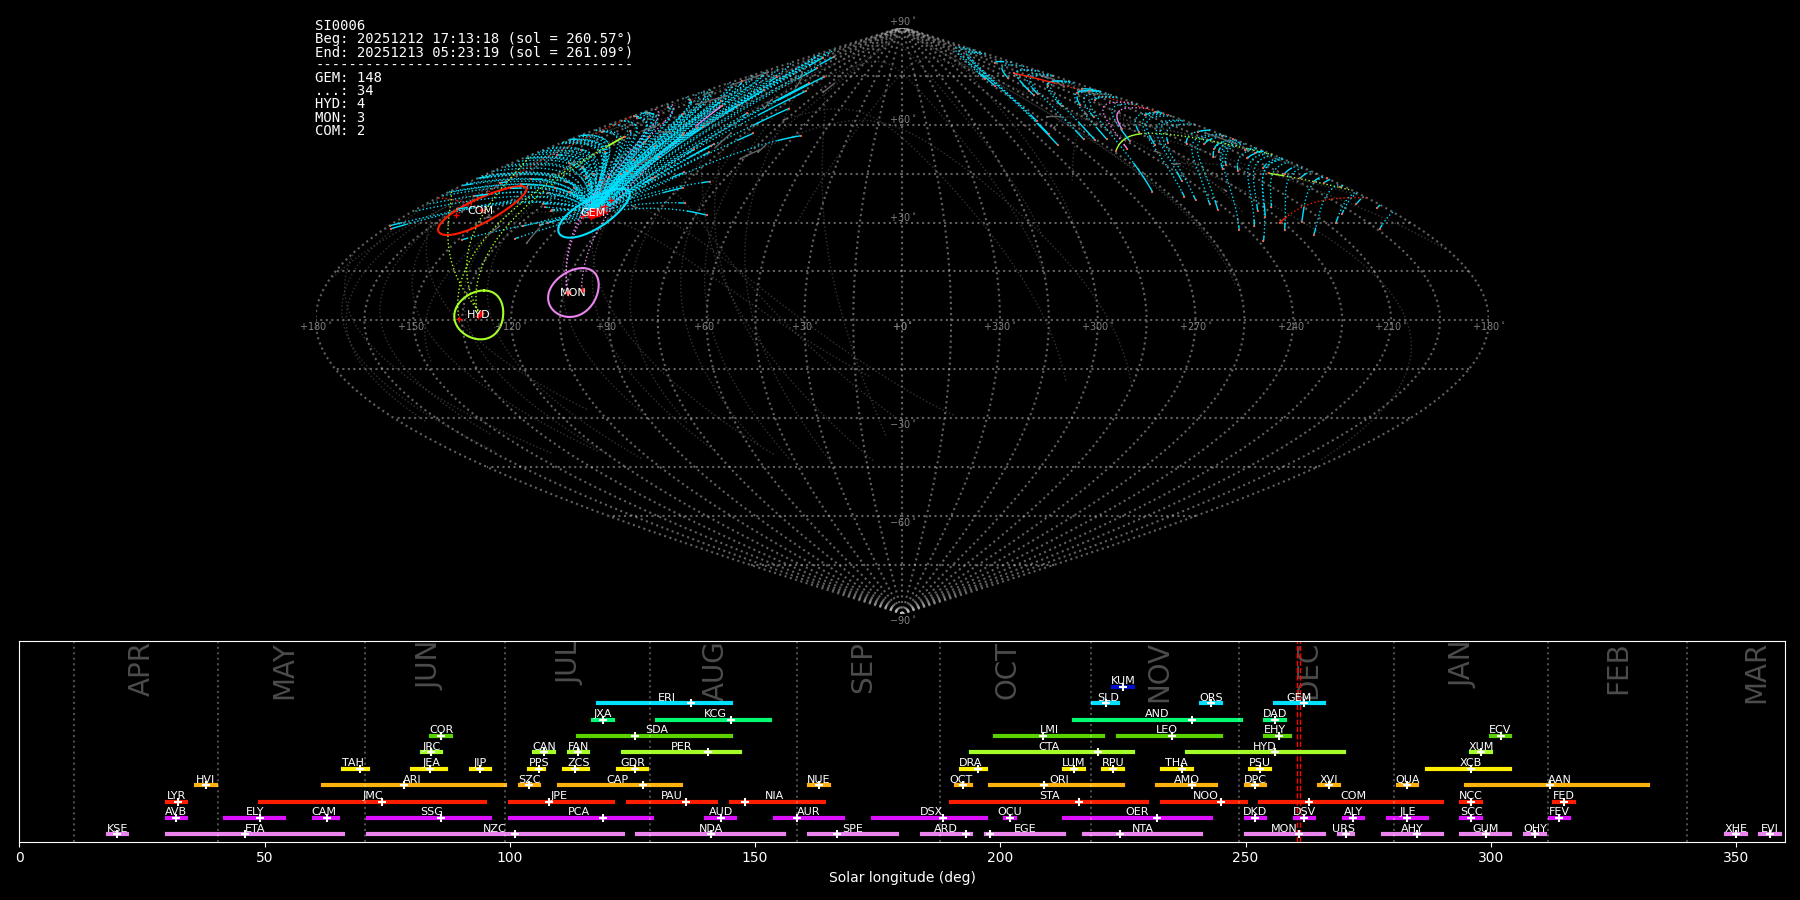Select the ORI shower label in timeline

[x=1059, y=780]
